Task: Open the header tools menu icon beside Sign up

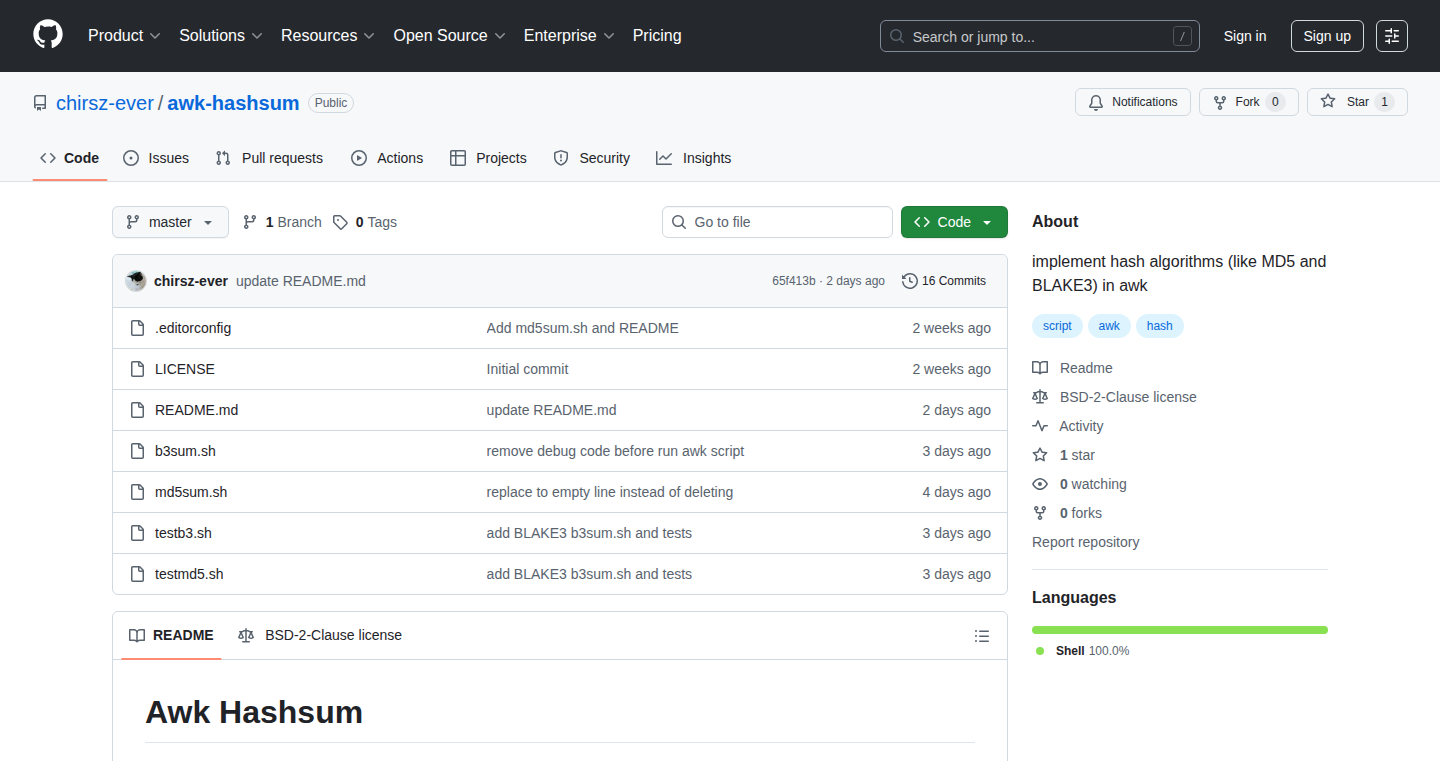Action: coord(1392,36)
